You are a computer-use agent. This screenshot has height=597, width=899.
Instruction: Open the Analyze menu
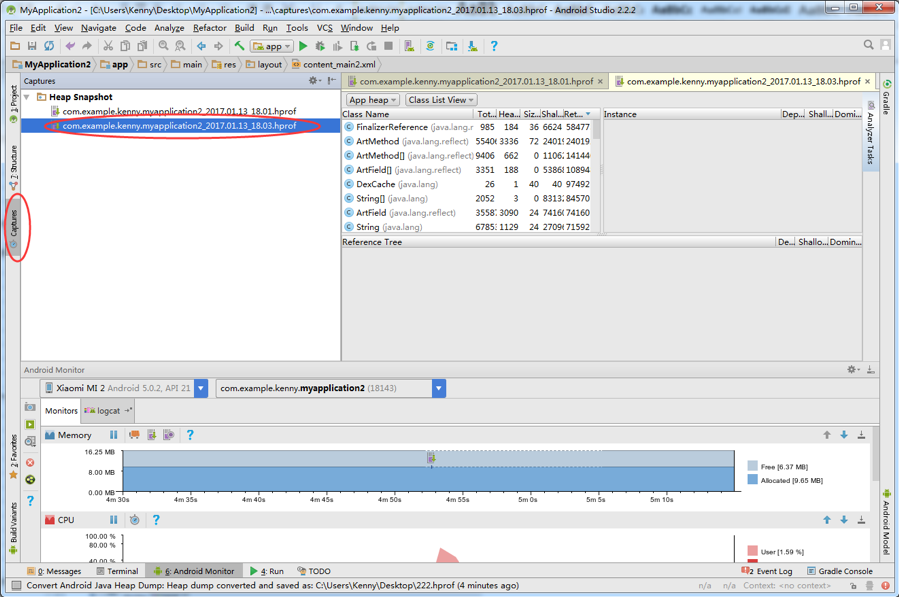tap(169, 28)
